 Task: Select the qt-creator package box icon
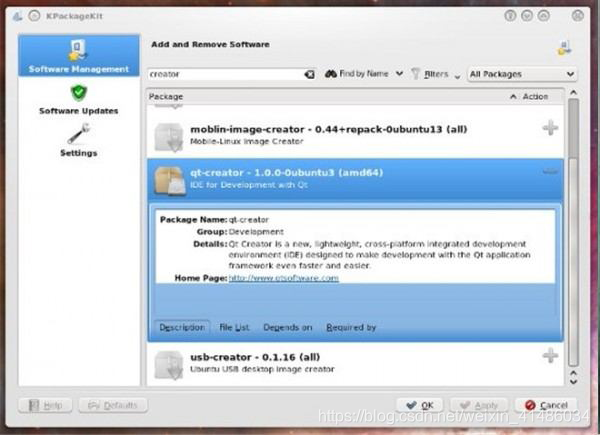170,180
